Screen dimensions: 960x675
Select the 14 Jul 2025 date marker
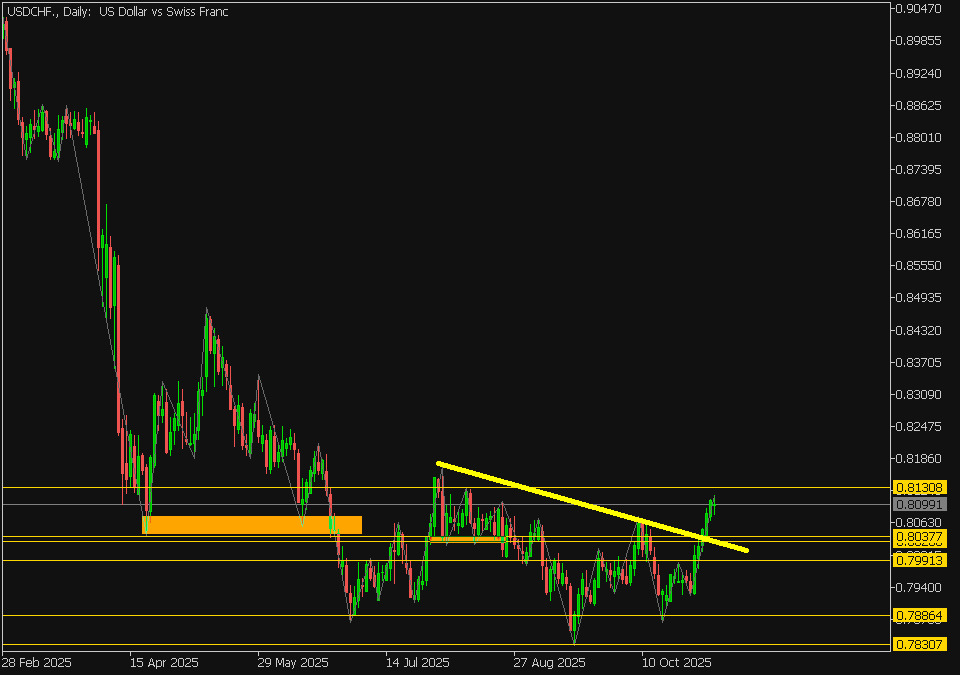(x=420, y=662)
